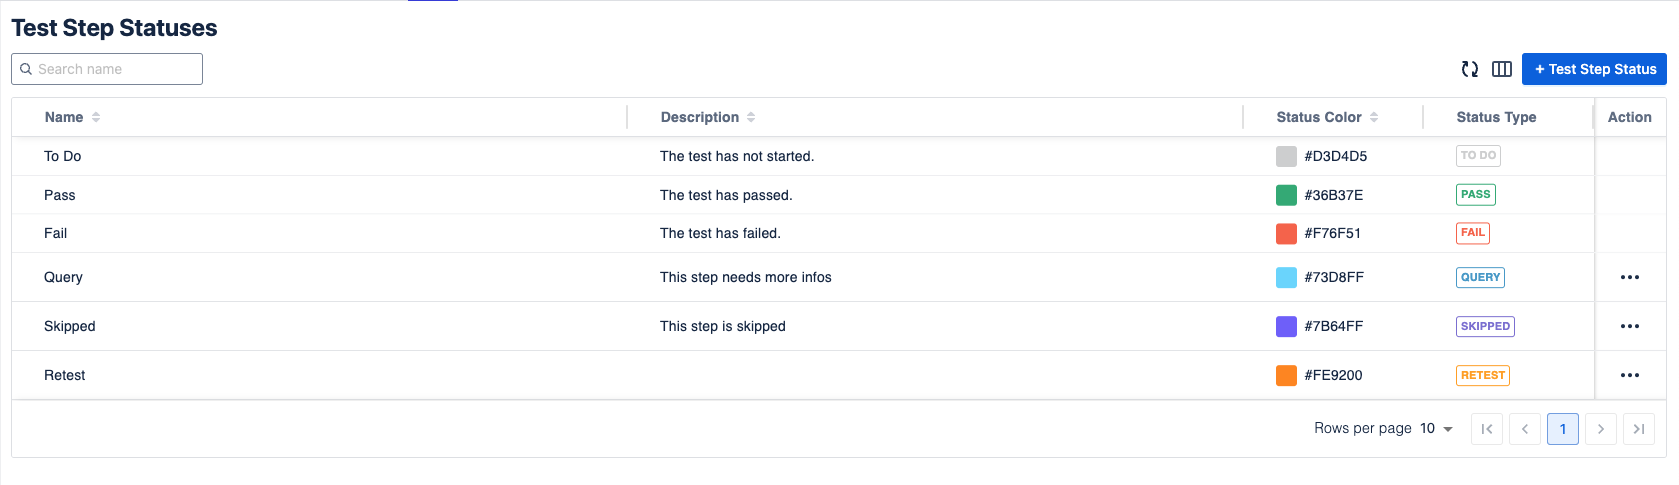The image size is (1679, 485).
Task: Click the orange Retest color swatch
Action: click(x=1286, y=375)
